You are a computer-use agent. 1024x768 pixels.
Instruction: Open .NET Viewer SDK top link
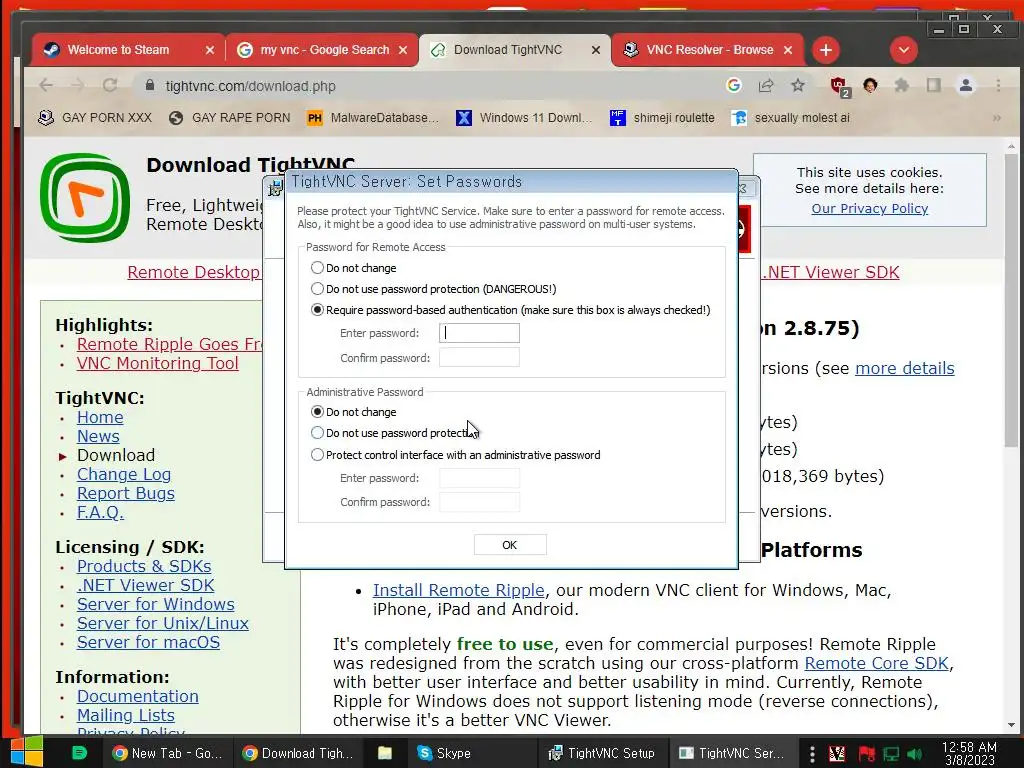831,272
